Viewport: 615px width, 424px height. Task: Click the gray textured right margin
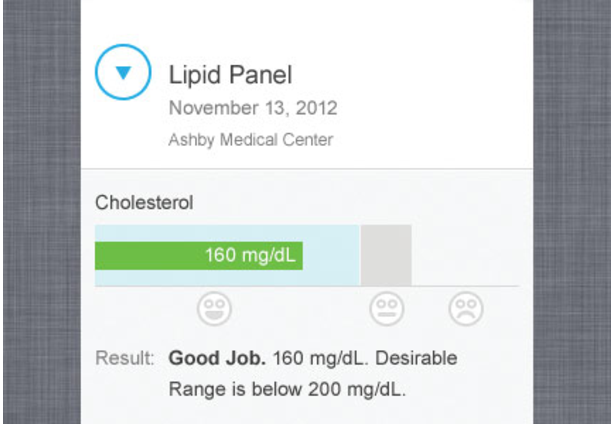coord(572,212)
